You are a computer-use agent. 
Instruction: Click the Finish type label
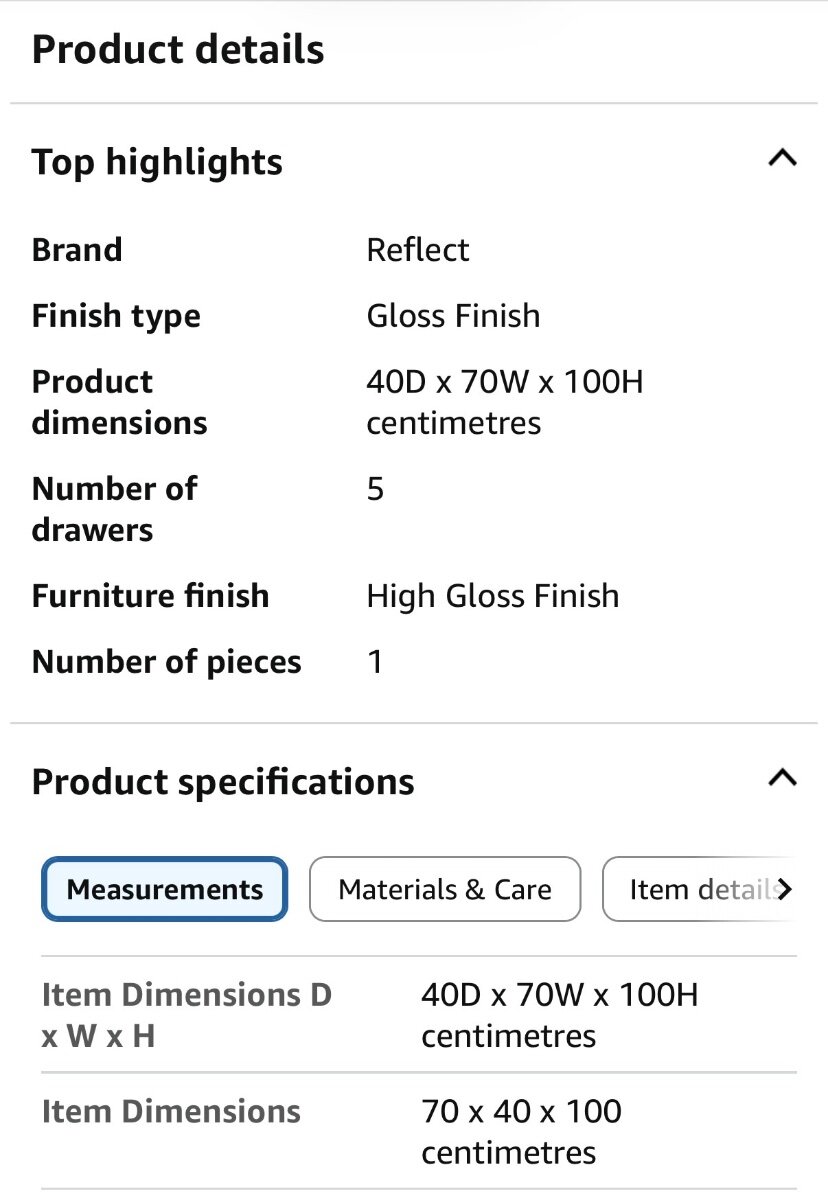116,316
